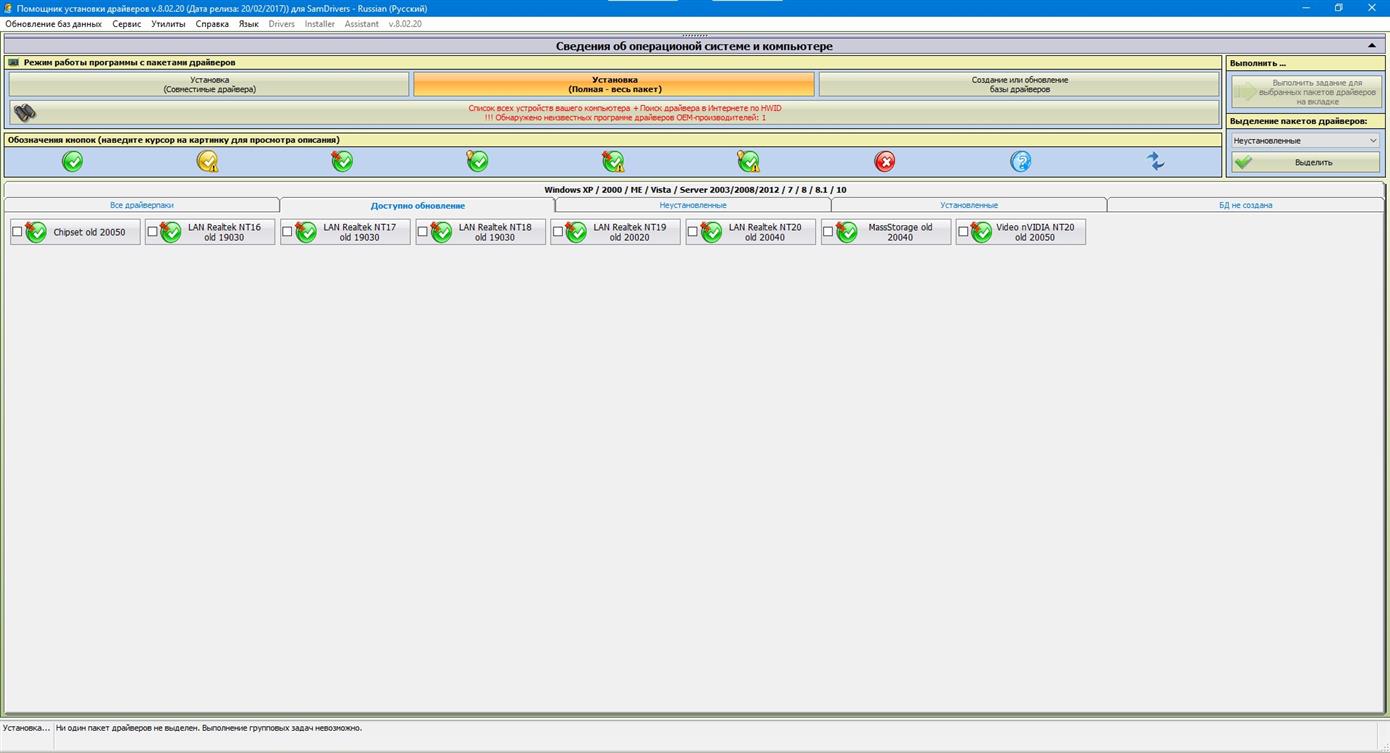
Task: Tick the LAN Realtek NT18 checkbox
Action: [x=422, y=232]
